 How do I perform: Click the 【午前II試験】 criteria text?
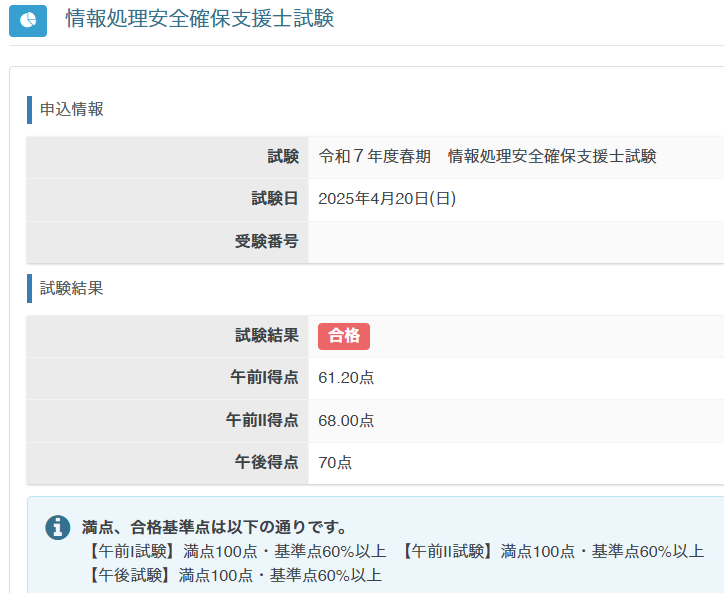[x=552, y=551]
